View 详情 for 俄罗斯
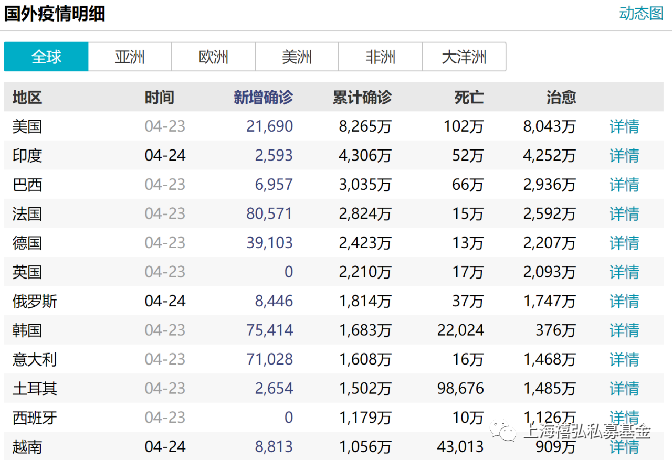 point(624,301)
